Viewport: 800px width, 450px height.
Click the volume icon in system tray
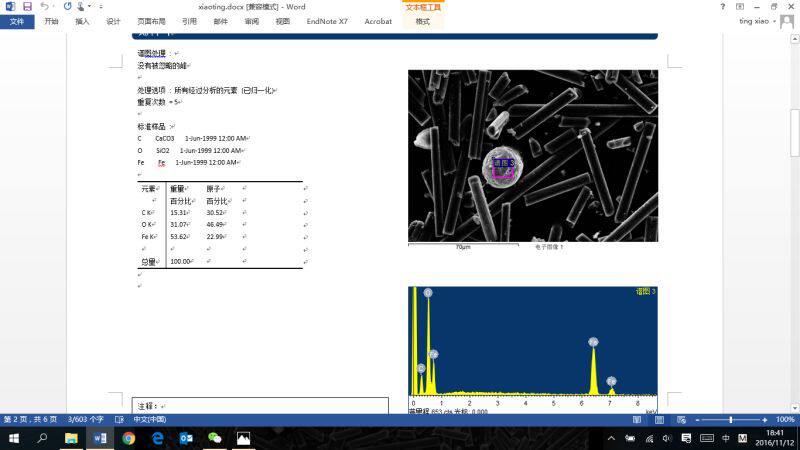pyautogui.click(x=667, y=438)
